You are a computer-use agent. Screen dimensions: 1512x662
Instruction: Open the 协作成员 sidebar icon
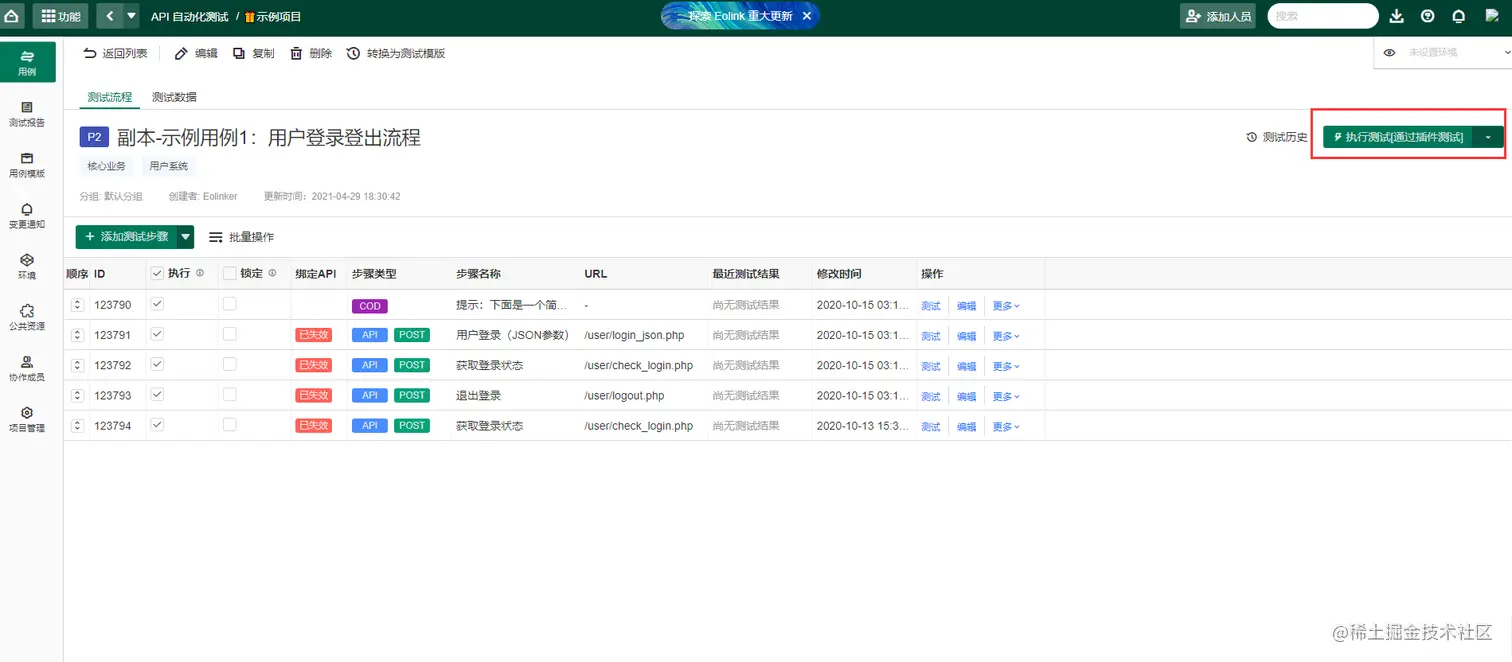[x=27, y=368]
